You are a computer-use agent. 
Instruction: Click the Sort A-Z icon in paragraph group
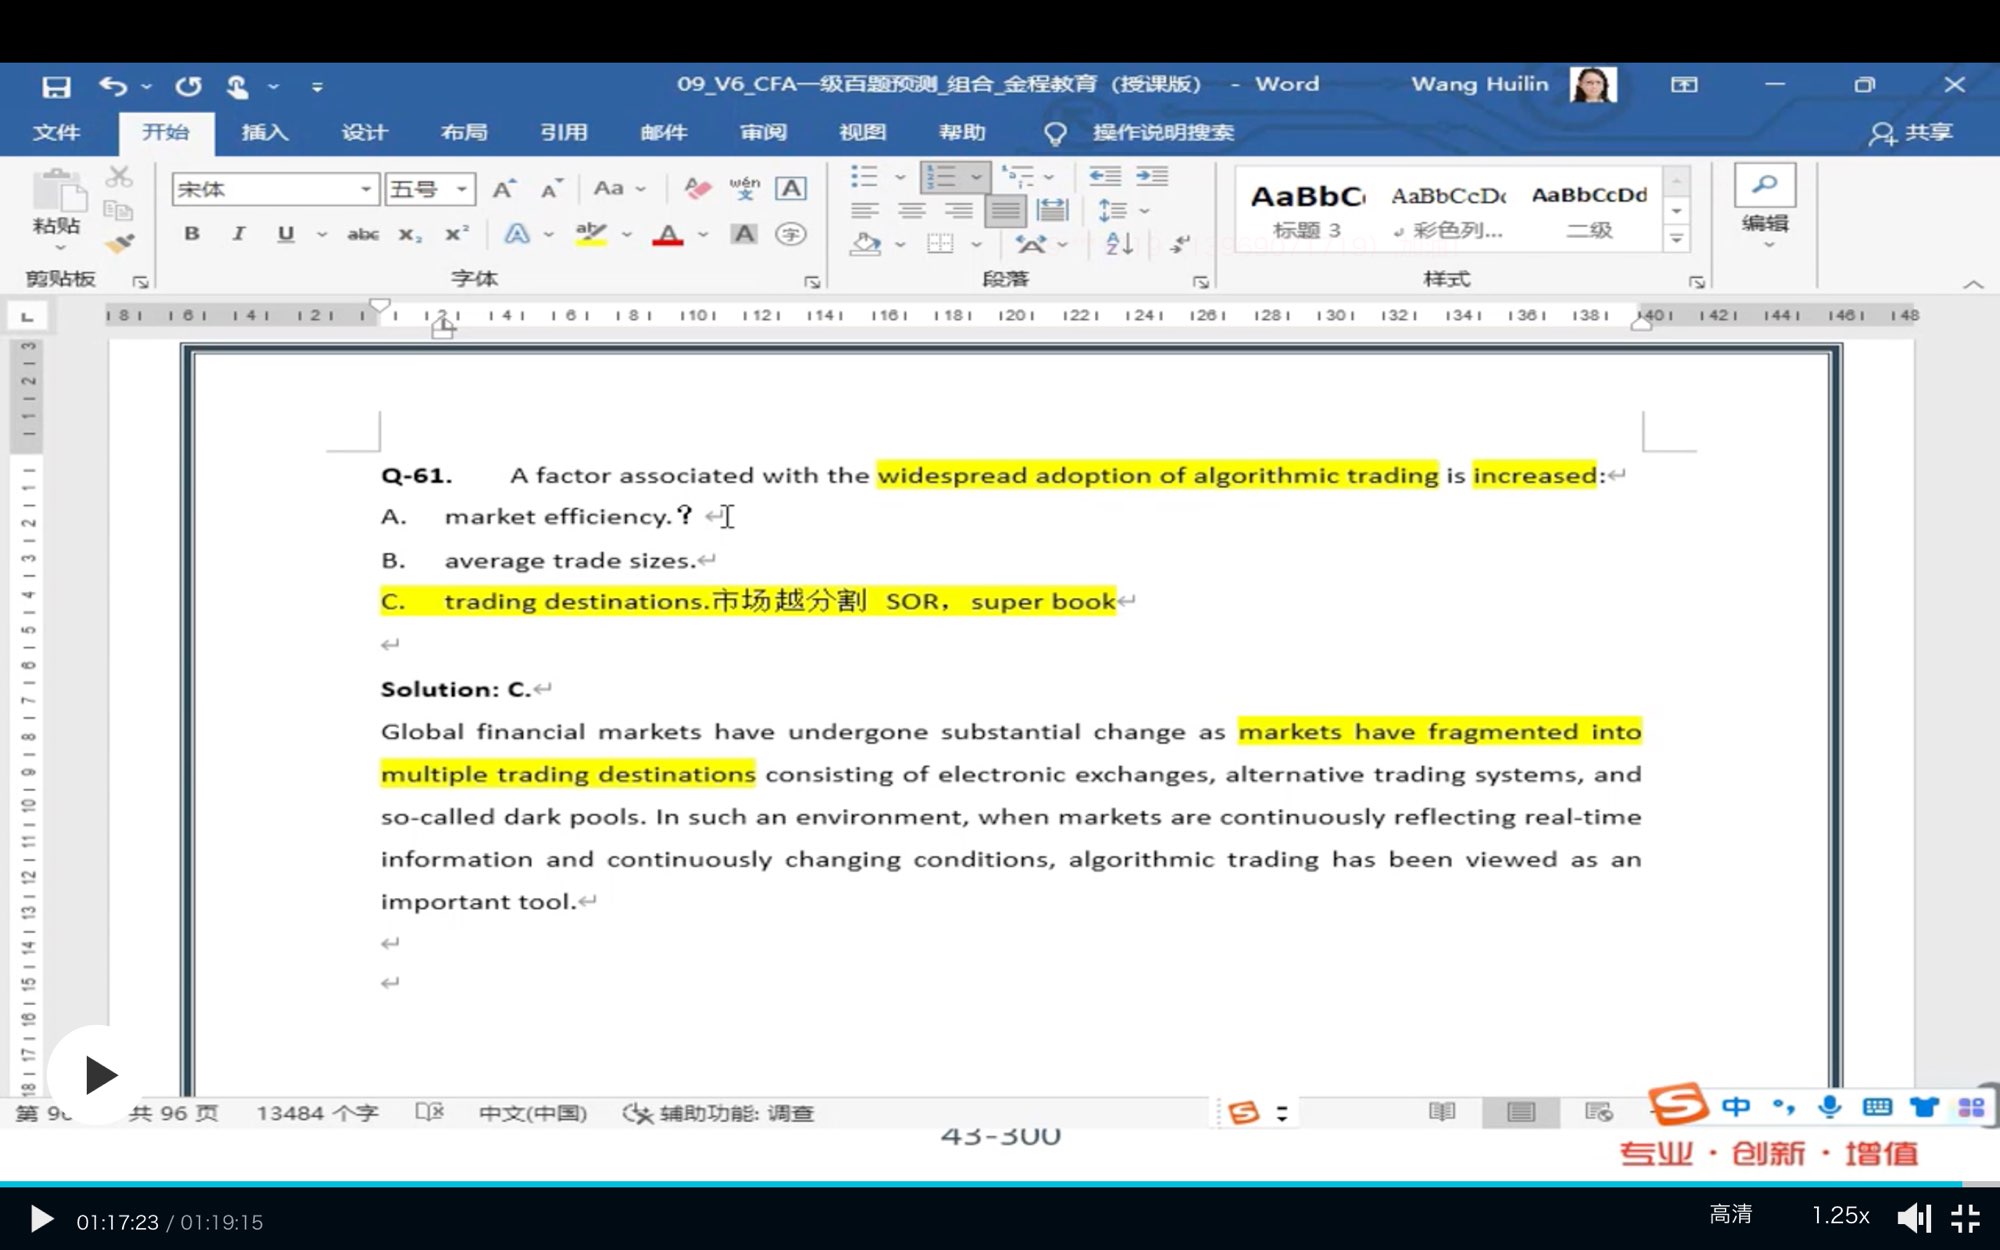click(x=1119, y=243)
